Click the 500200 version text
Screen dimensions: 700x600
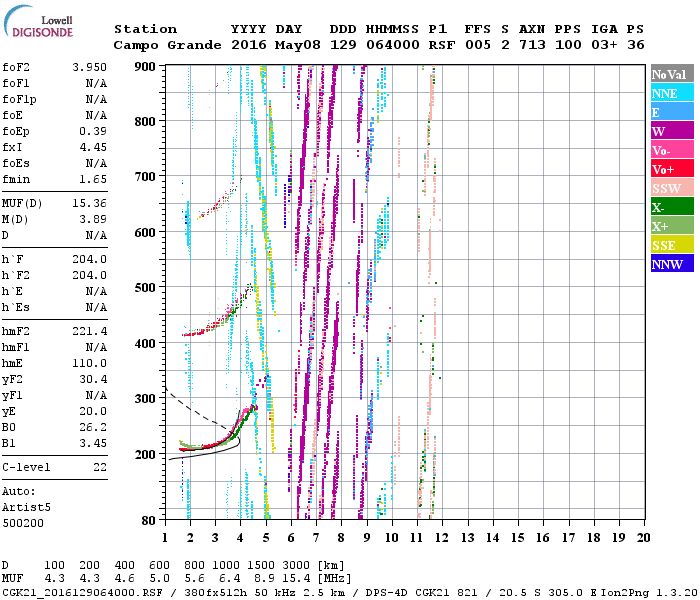click(23, 523)
